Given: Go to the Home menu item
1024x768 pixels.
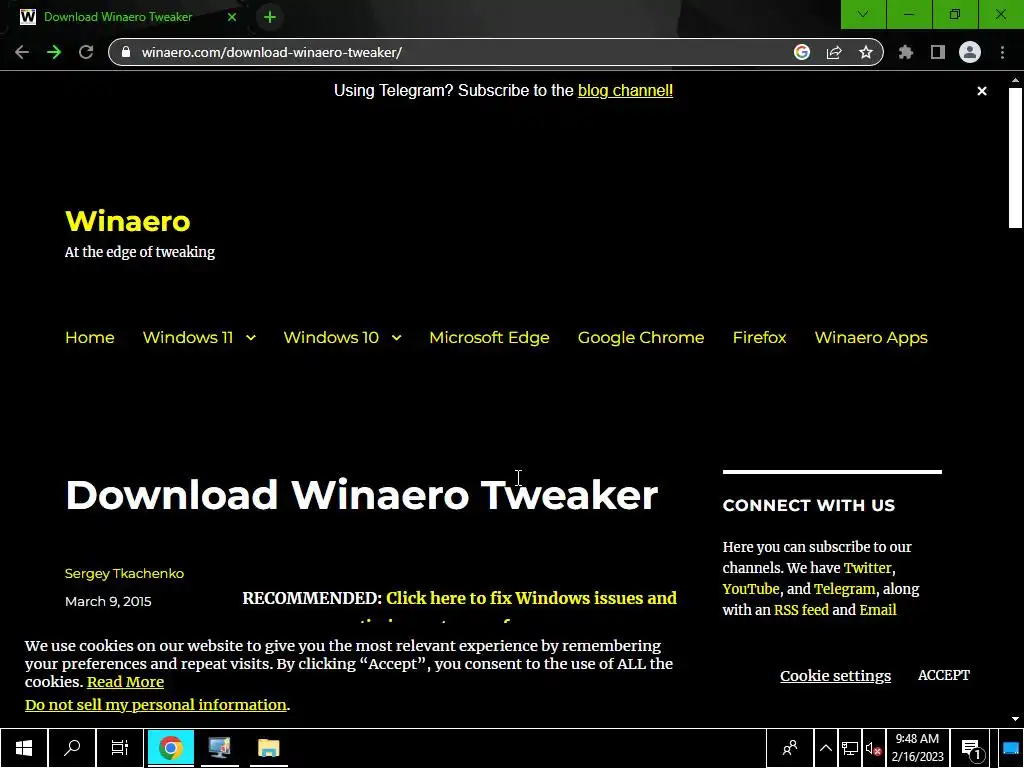Looking at the screenshot, I should pyautogui.click(x=89, y=338).
